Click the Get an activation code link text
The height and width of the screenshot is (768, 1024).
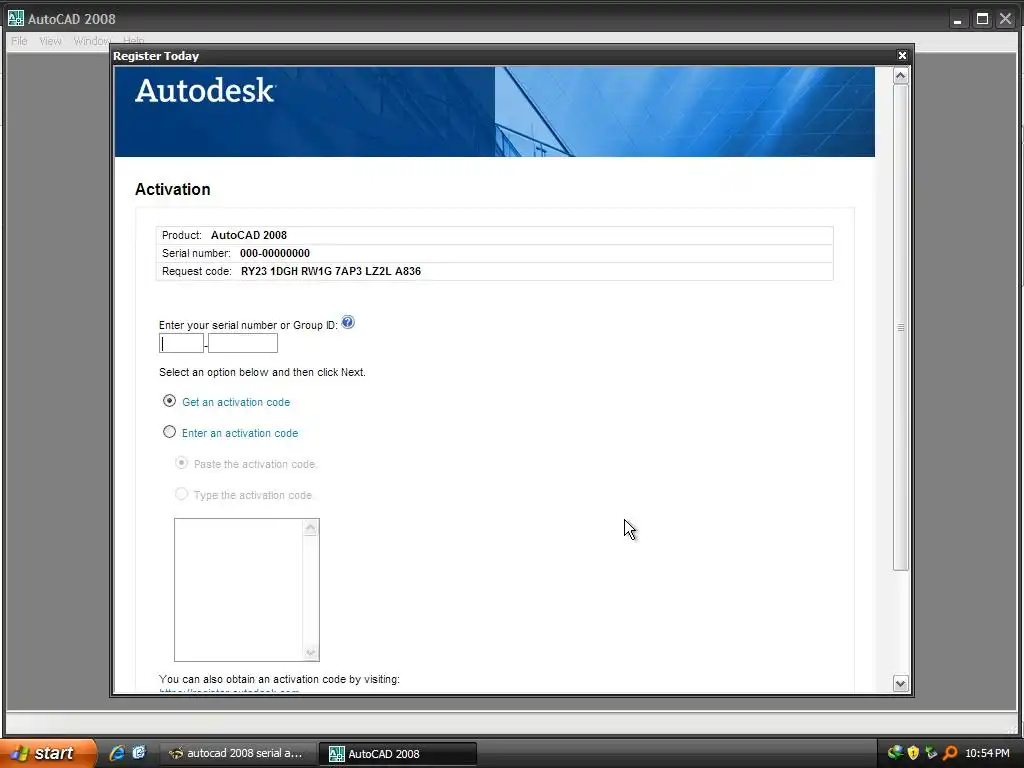236,402
